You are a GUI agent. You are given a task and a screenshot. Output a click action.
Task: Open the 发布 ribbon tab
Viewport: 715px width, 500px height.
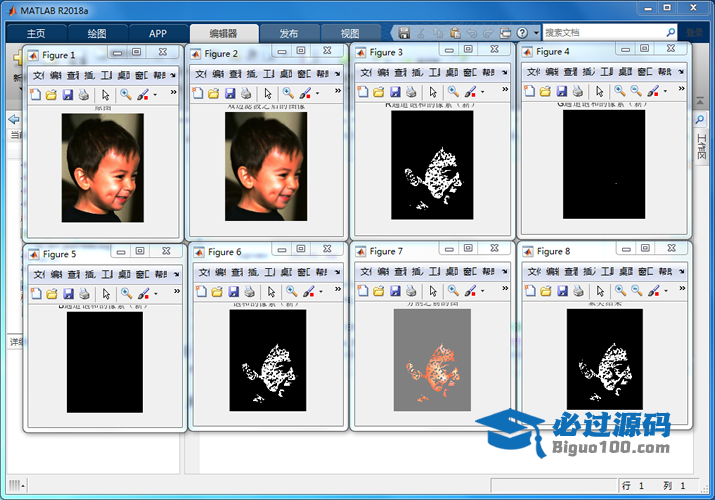[286, 33]
